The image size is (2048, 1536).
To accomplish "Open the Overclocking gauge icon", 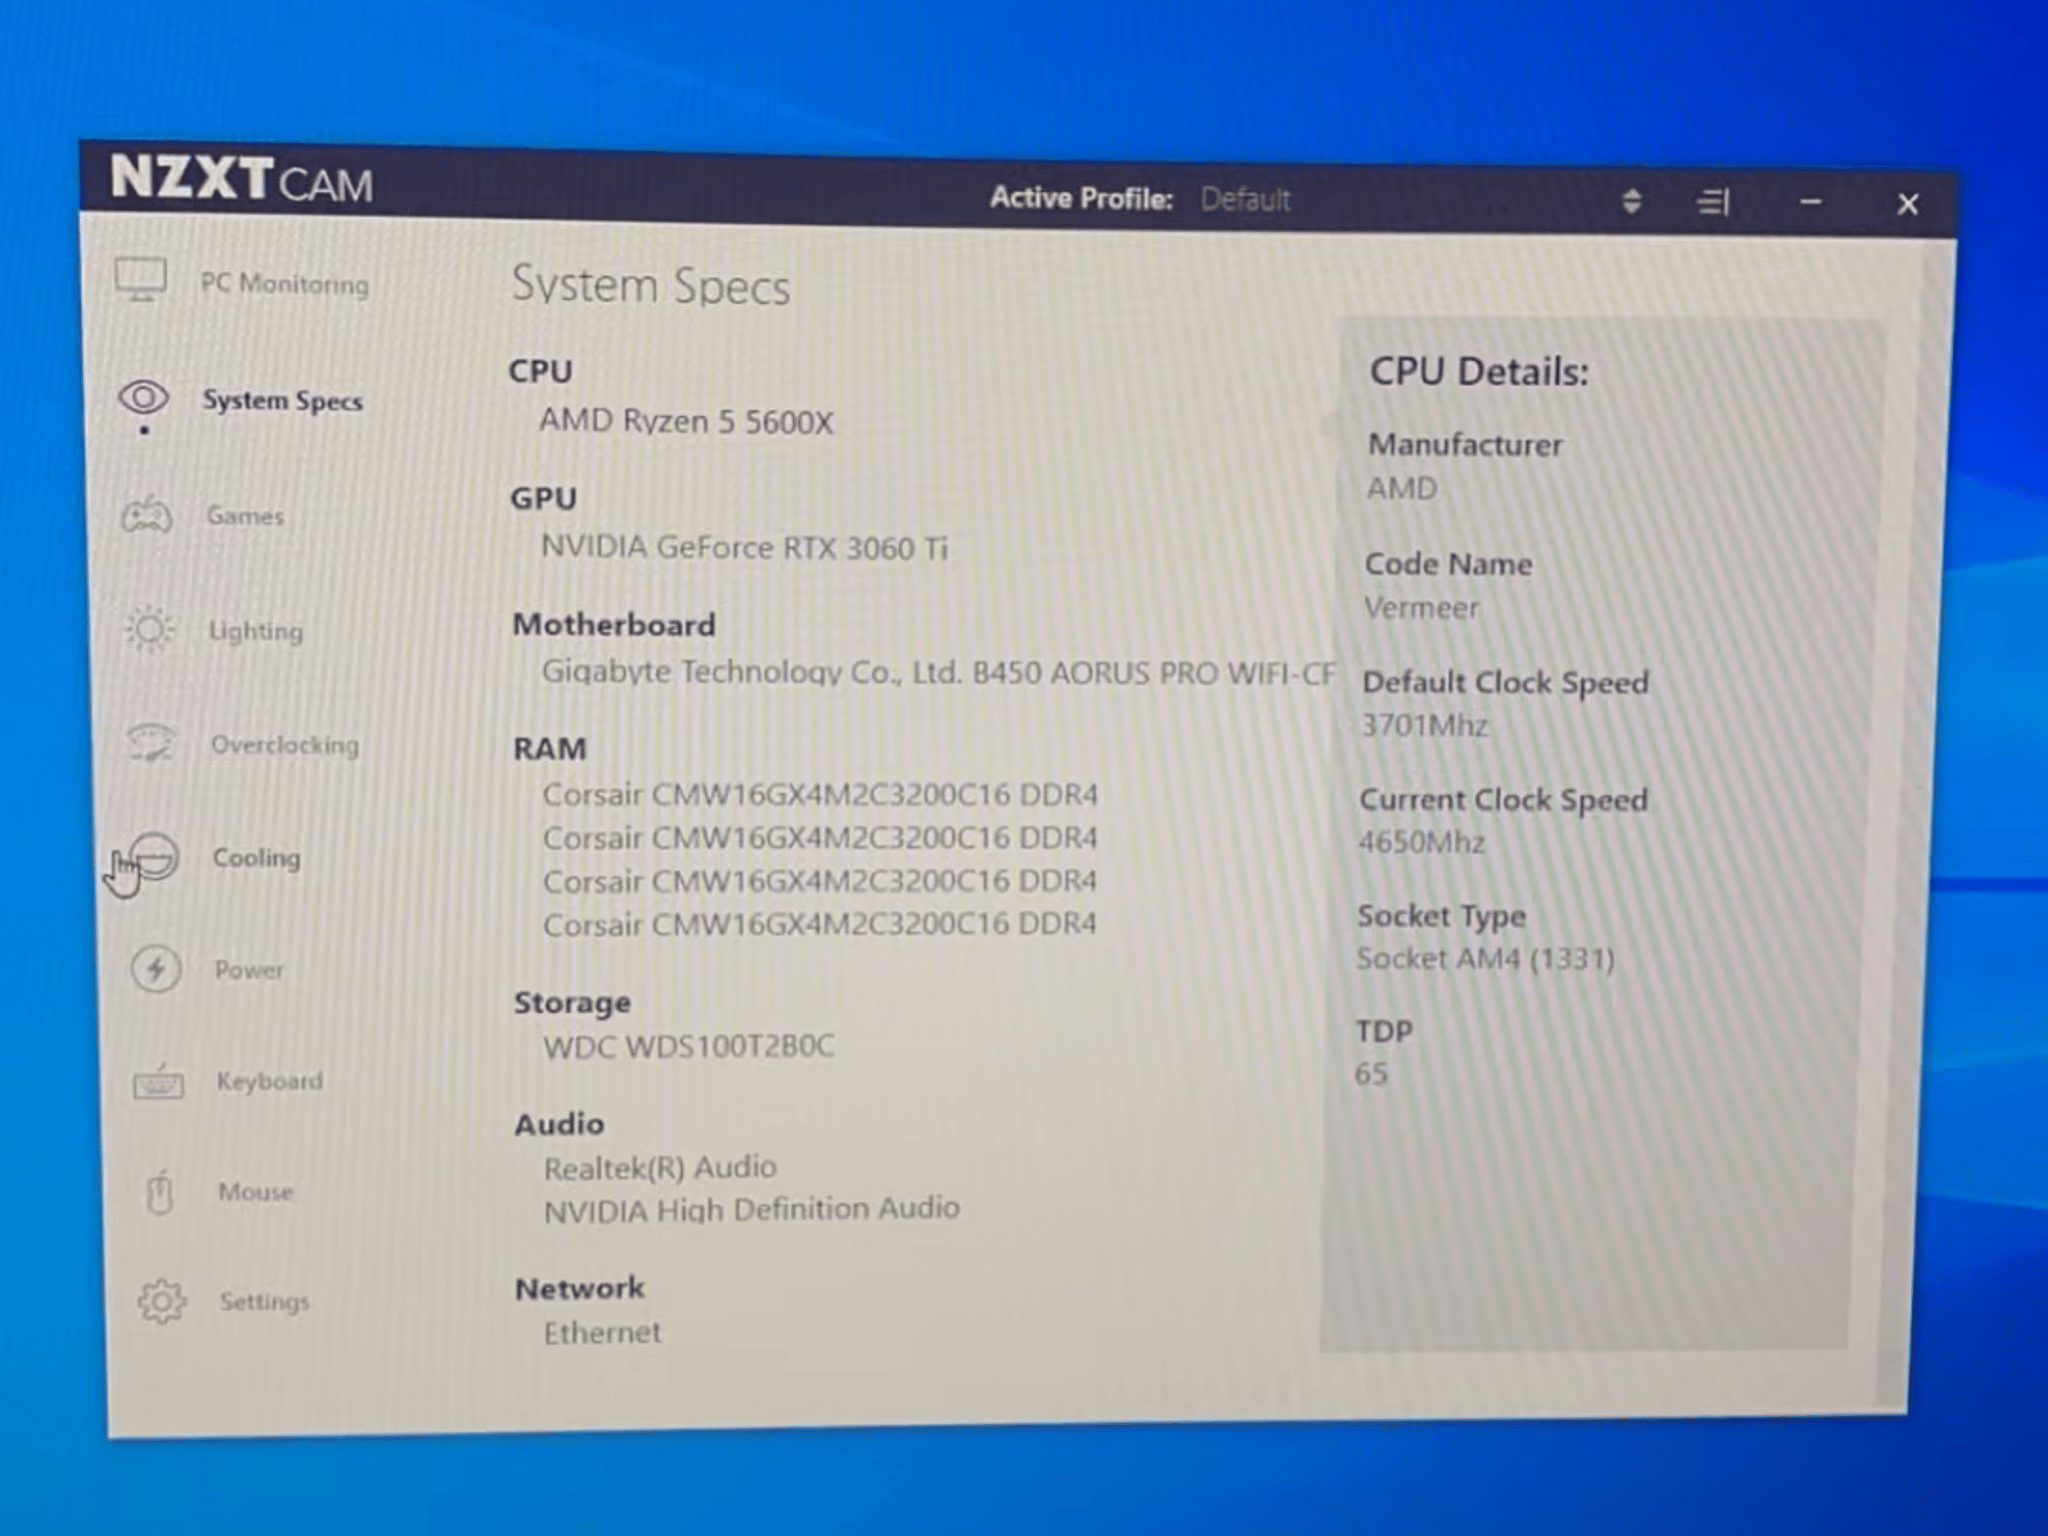I will (x=152, y=743).
